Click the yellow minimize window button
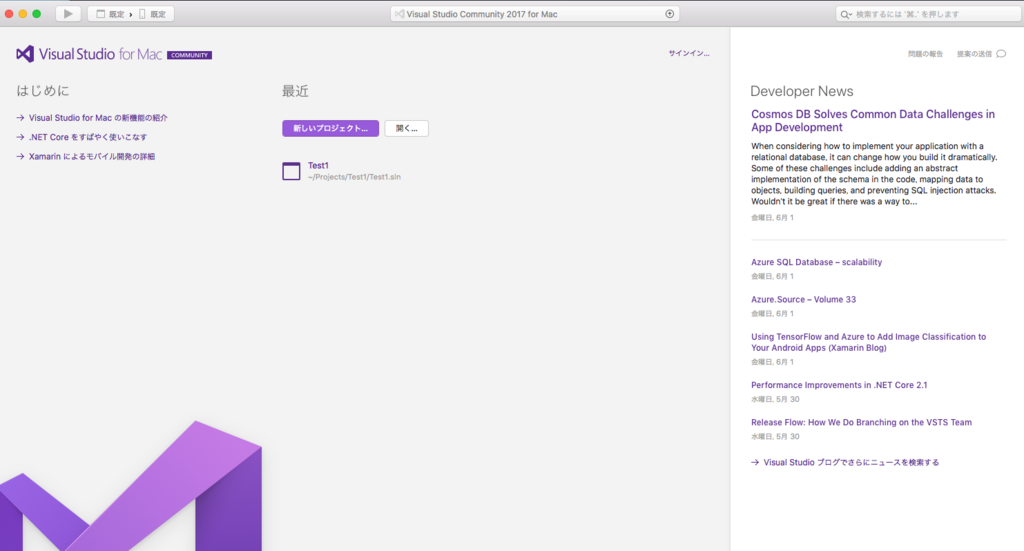This screenshot has height=551, width=1024. click(23, 14)
